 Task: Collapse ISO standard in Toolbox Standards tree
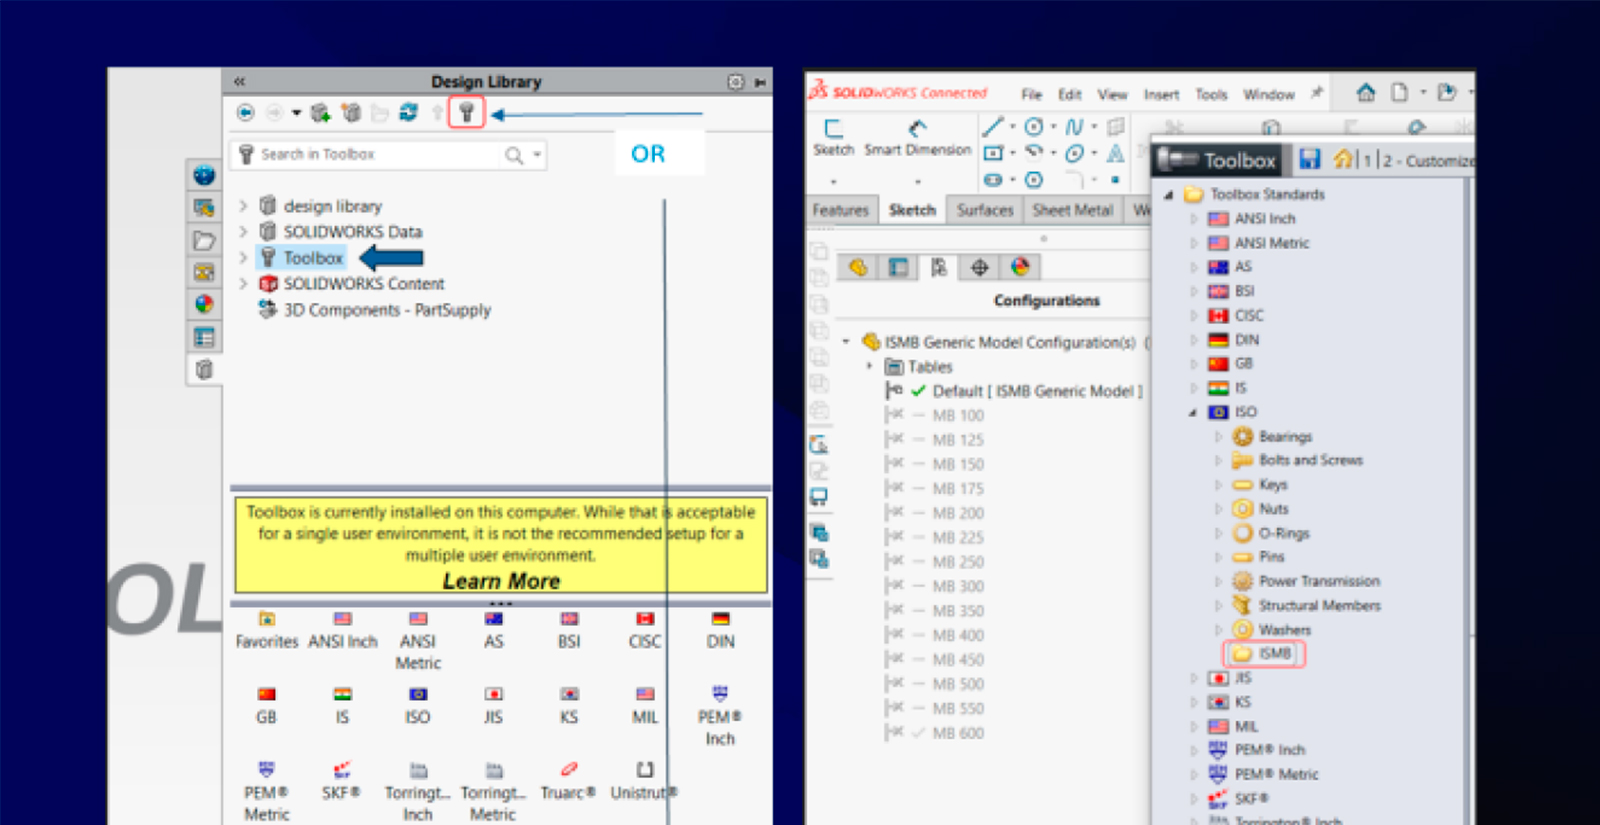(x=1193, y=412)
